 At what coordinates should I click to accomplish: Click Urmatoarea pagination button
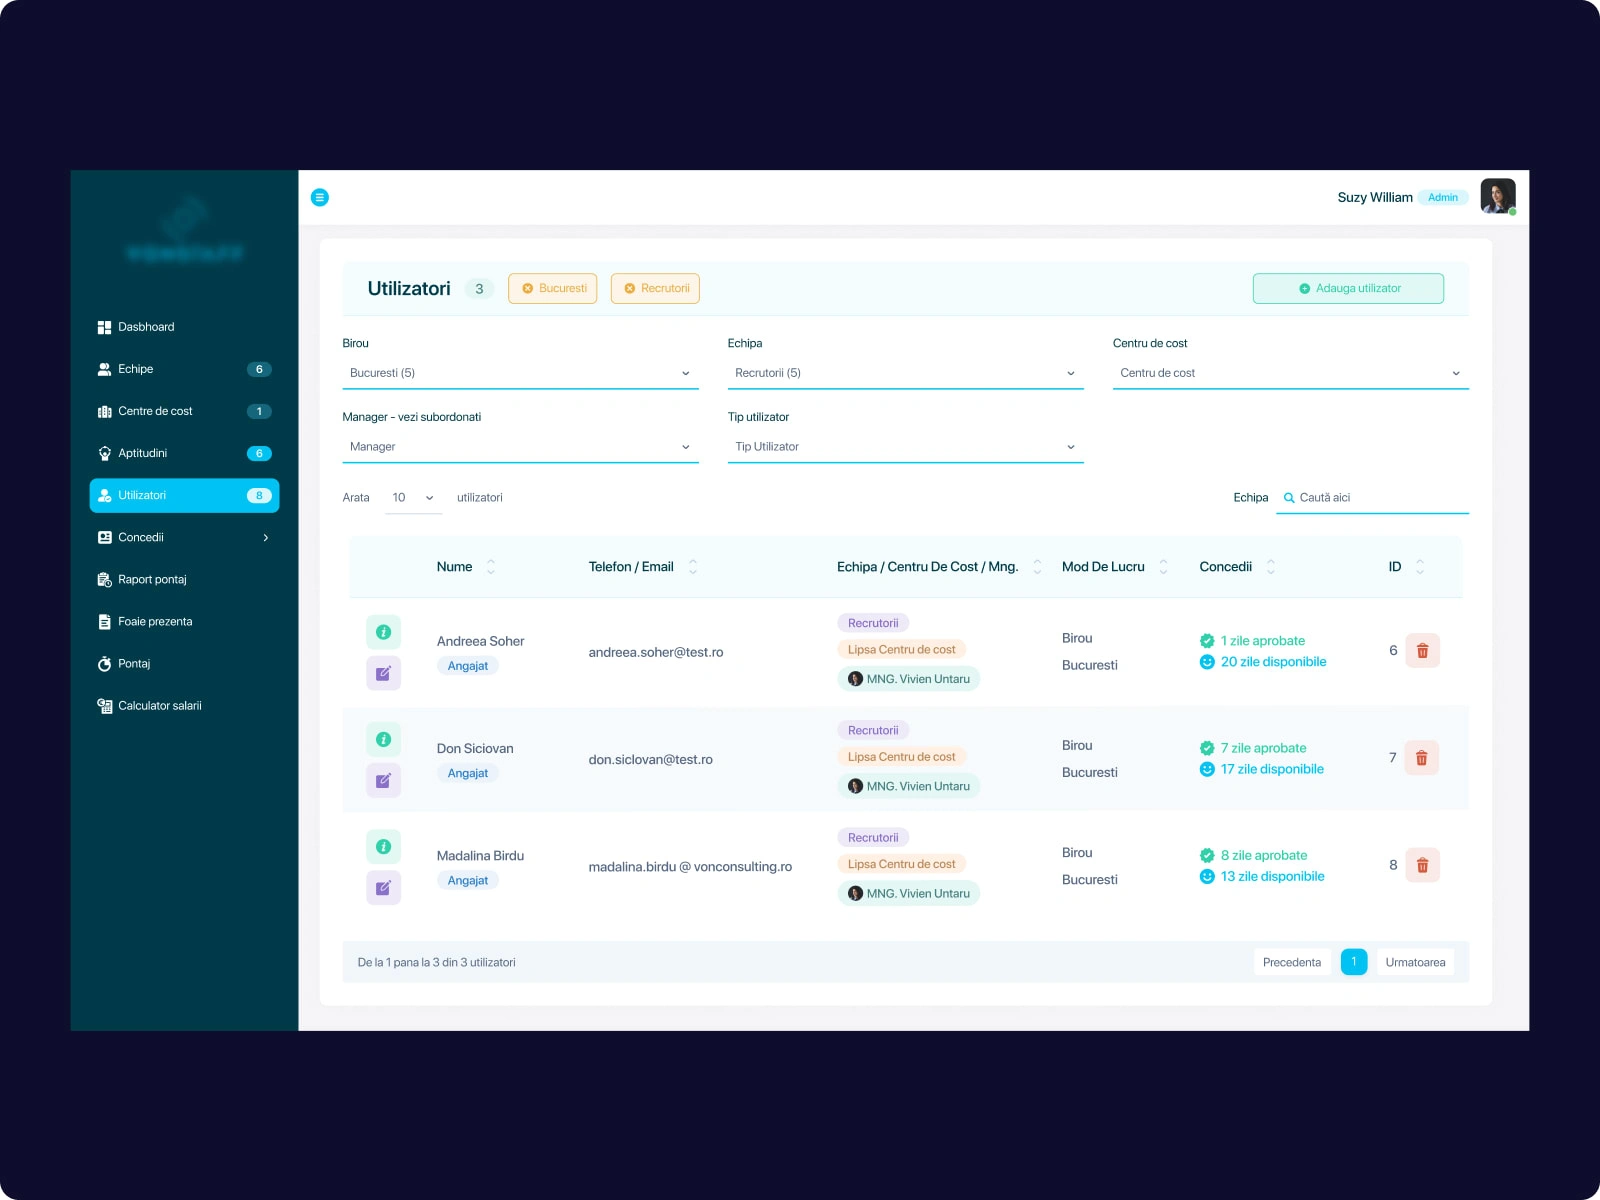(1415, 962)
